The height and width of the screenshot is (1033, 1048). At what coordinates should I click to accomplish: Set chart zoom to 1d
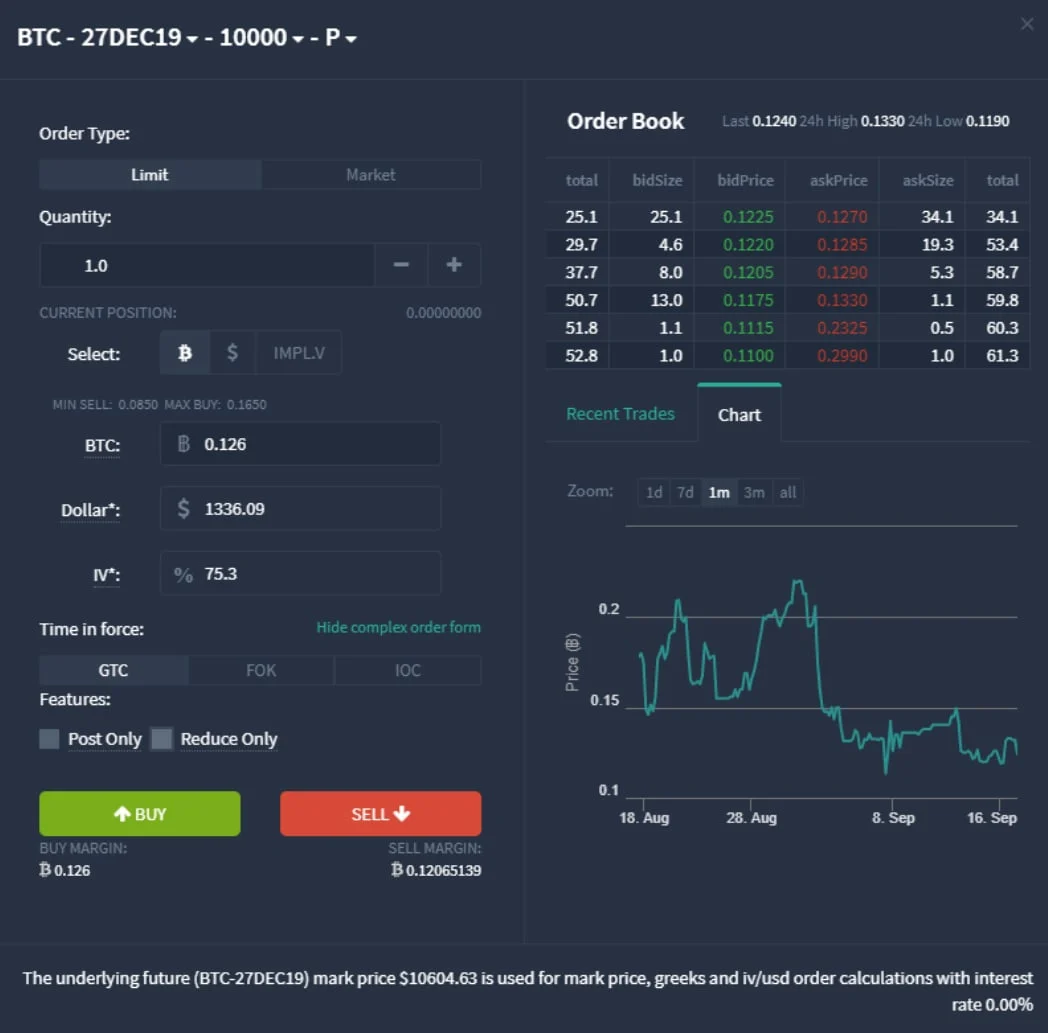tap(654, 492)
